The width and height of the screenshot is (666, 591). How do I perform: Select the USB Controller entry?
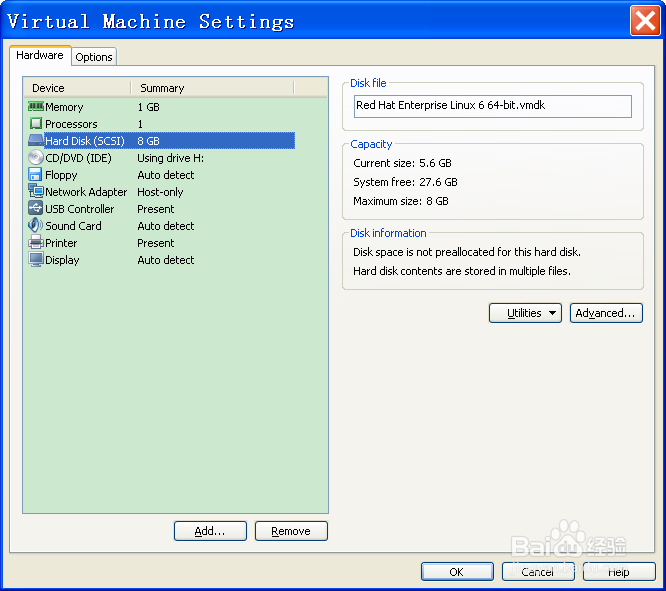[80, 209]
